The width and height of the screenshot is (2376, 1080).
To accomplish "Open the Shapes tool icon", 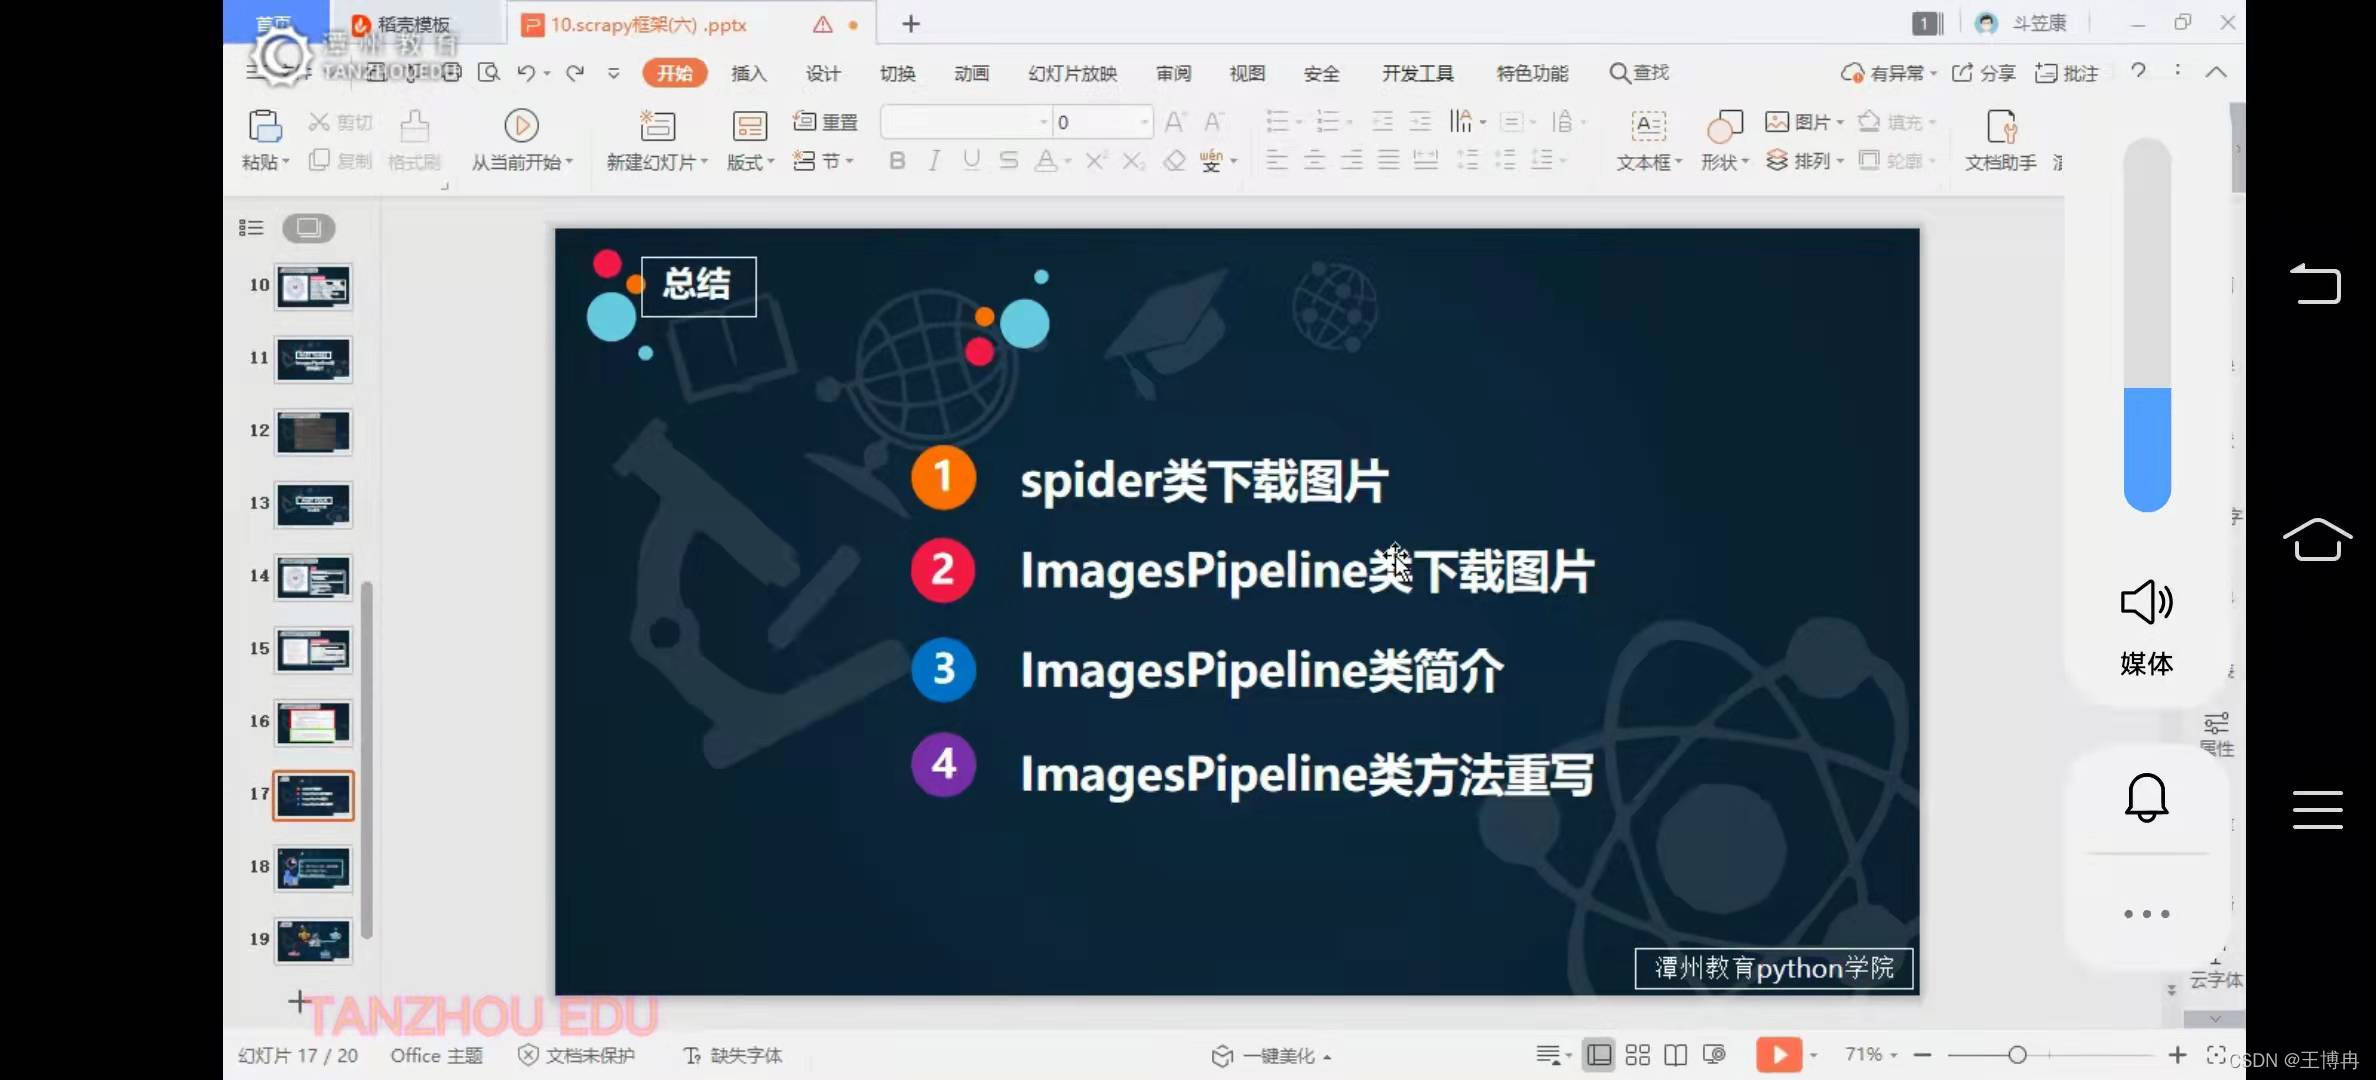I will tap(1724, 126).
